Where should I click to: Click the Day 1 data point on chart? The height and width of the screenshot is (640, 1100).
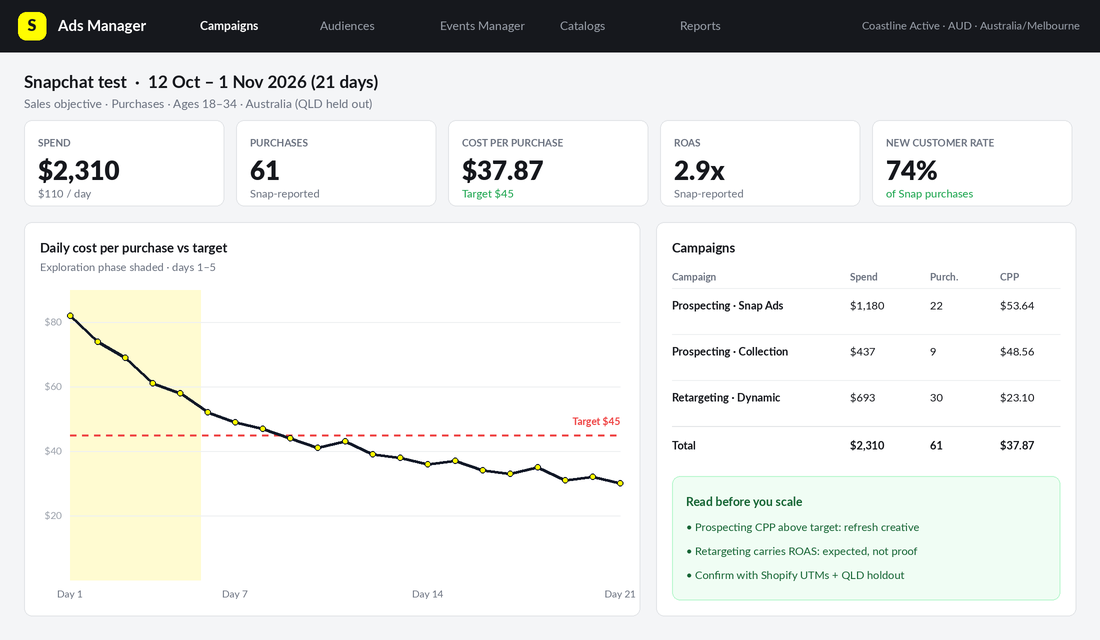(70, 316)
